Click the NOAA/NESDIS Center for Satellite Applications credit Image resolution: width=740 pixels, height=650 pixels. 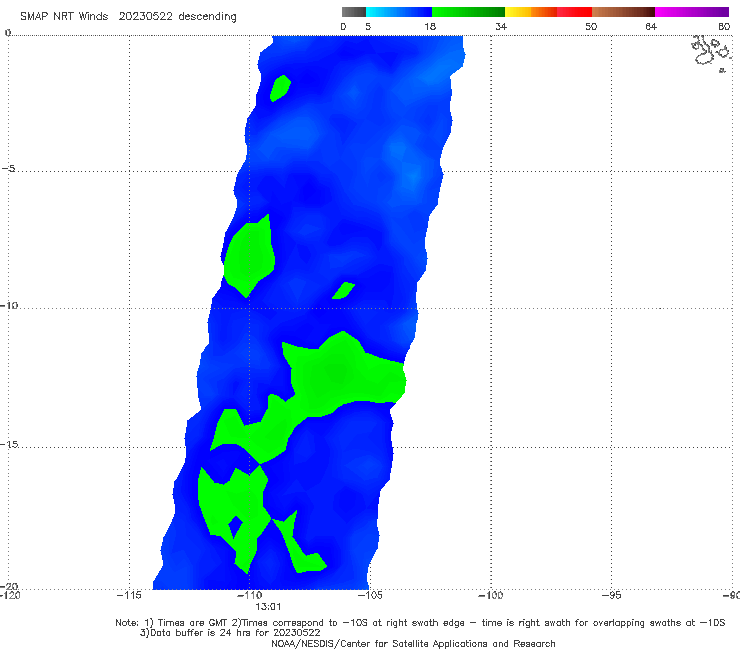tap(413, 643)
